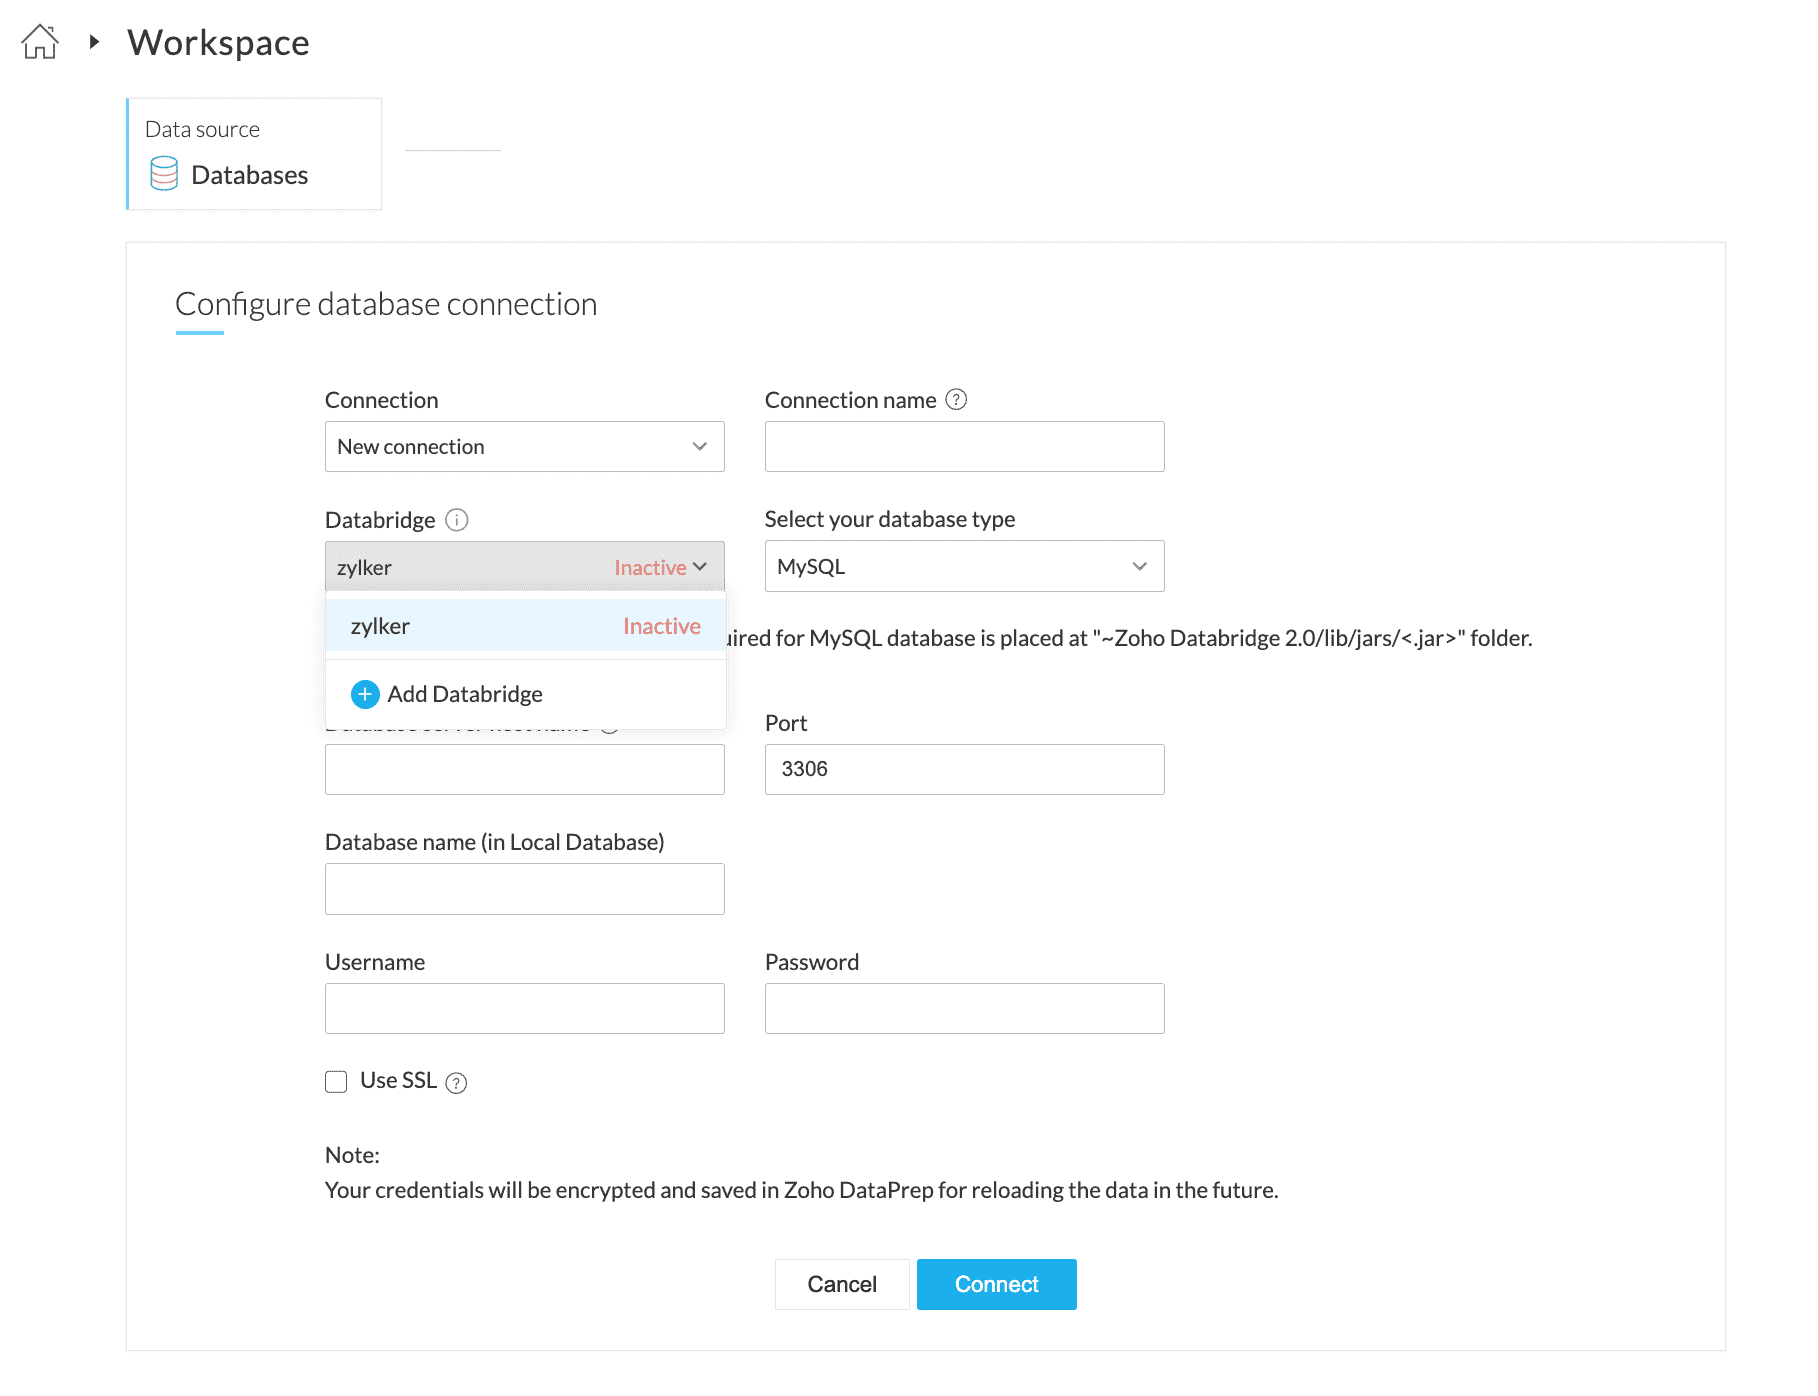Click the Databases stack icon

(x=164, y=174)
